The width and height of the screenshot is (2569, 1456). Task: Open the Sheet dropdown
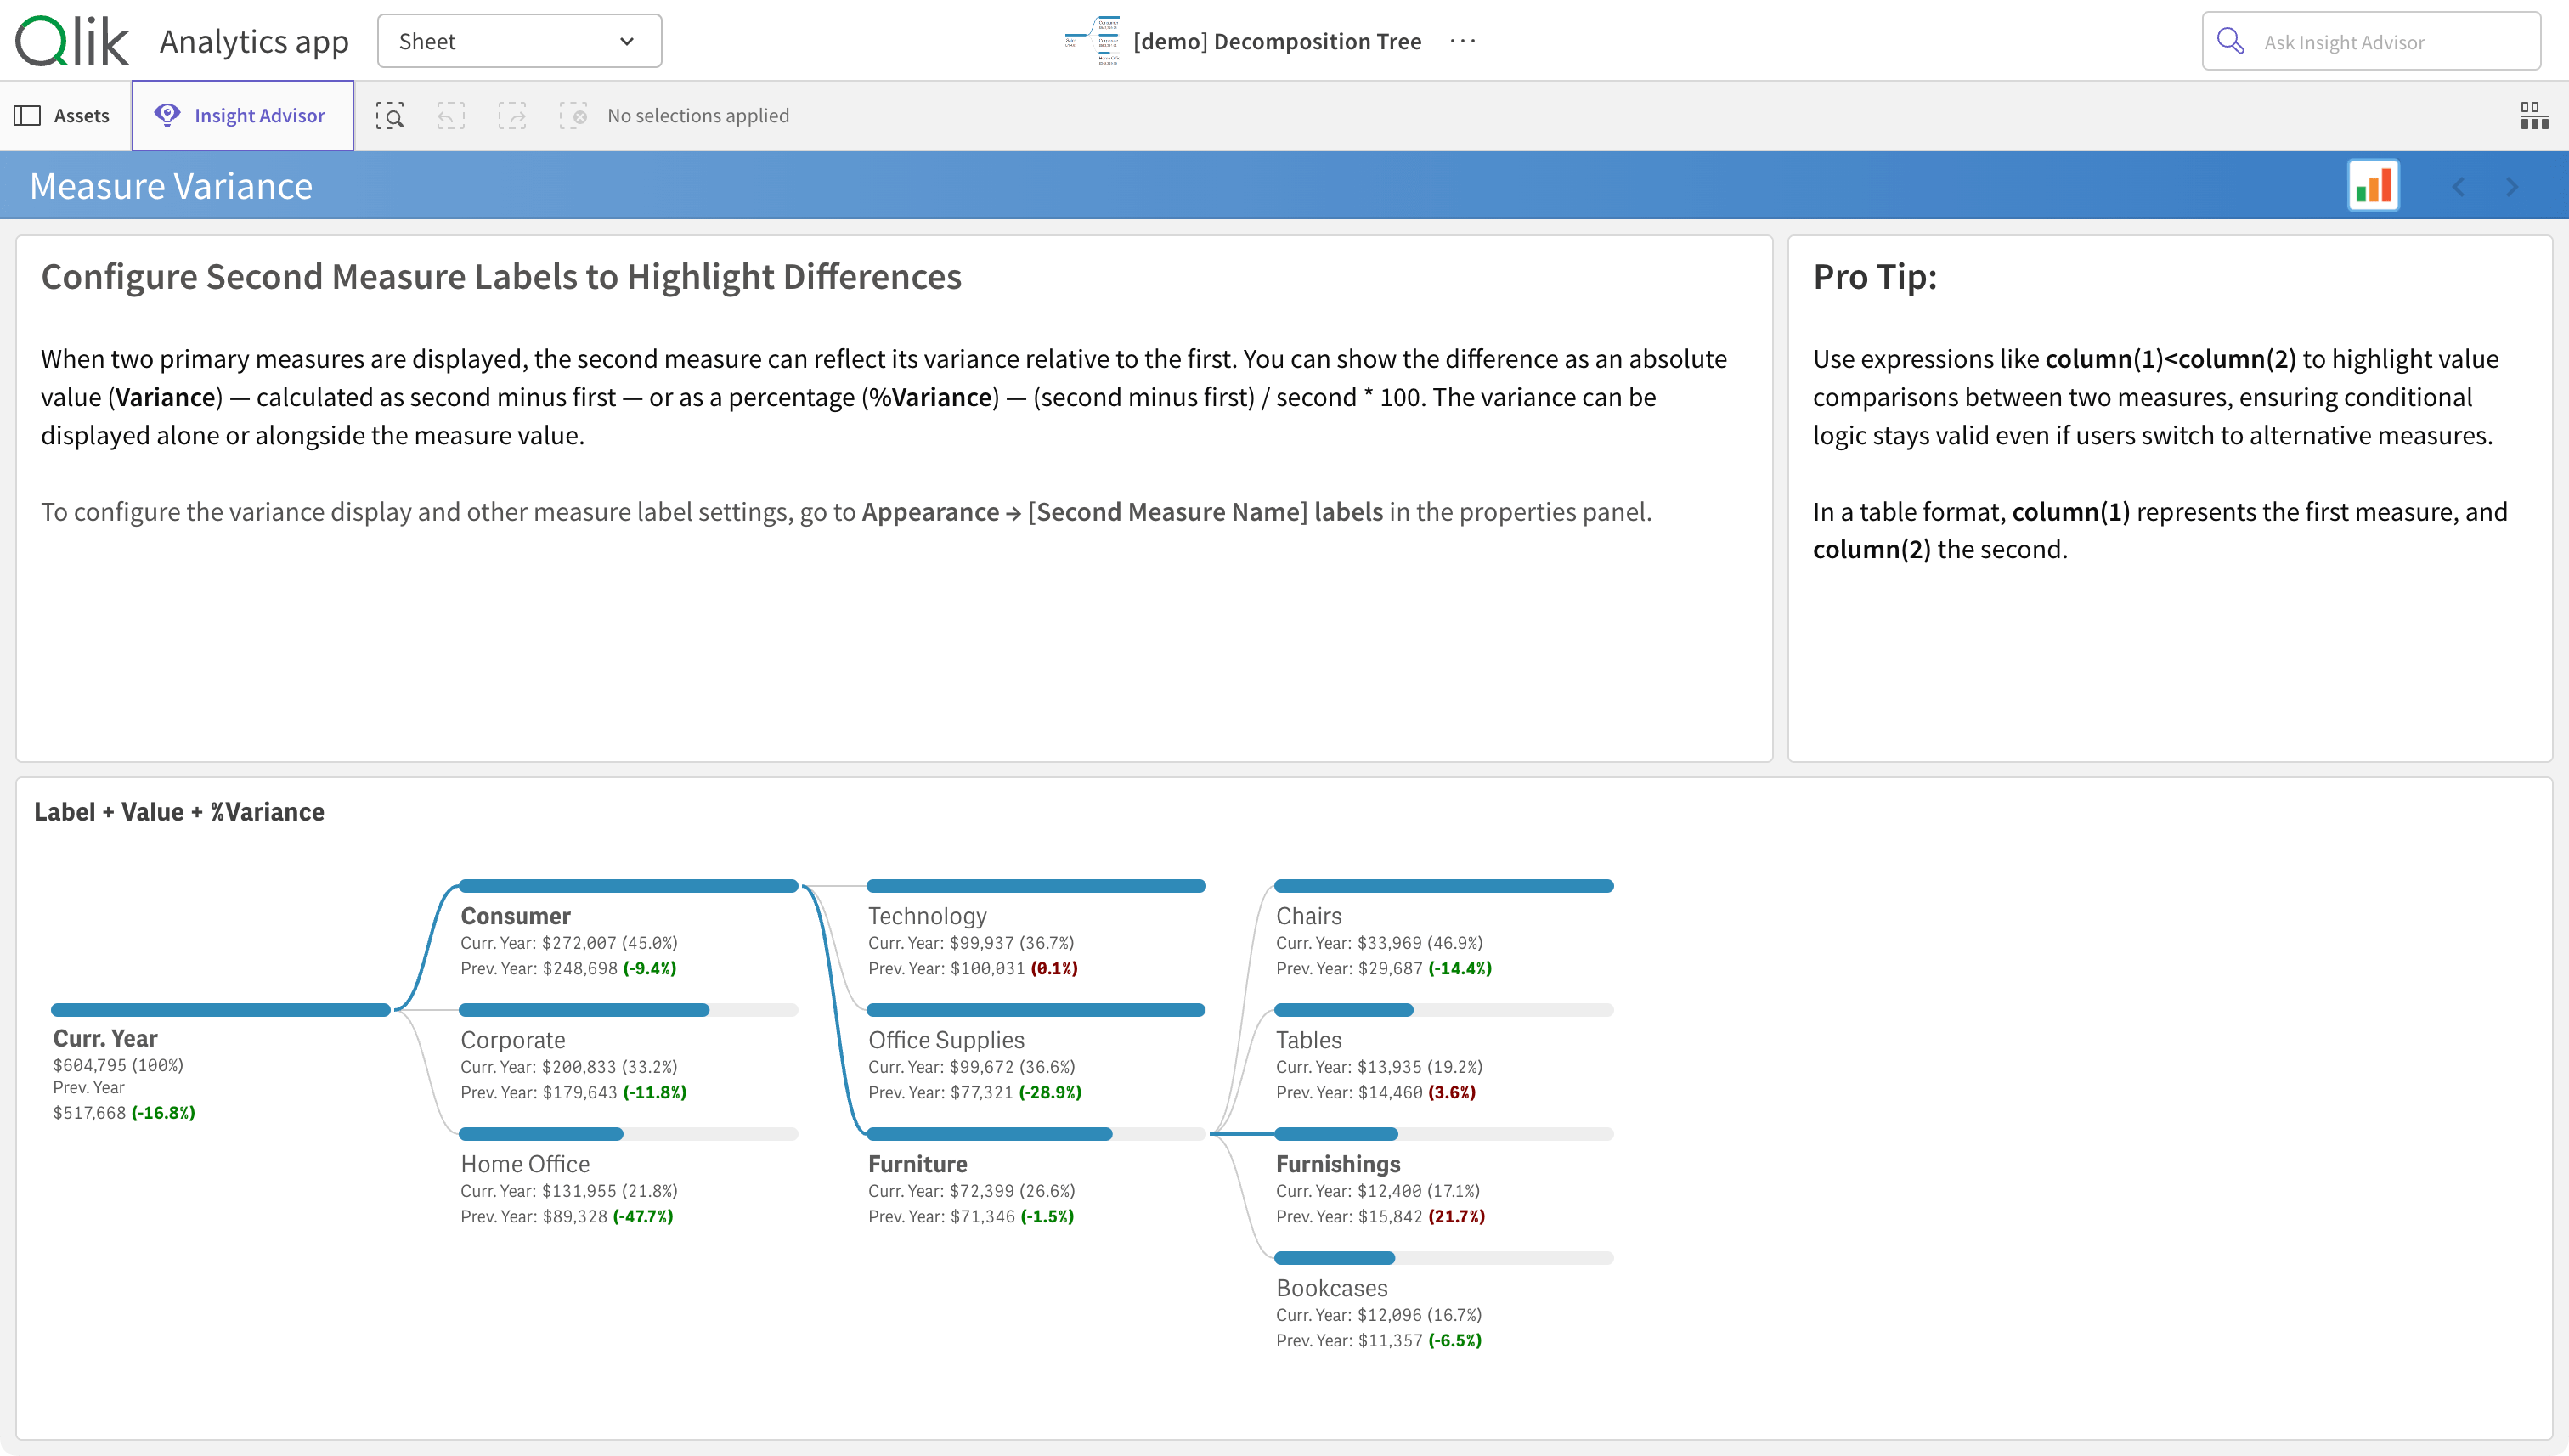click(519, 41)
